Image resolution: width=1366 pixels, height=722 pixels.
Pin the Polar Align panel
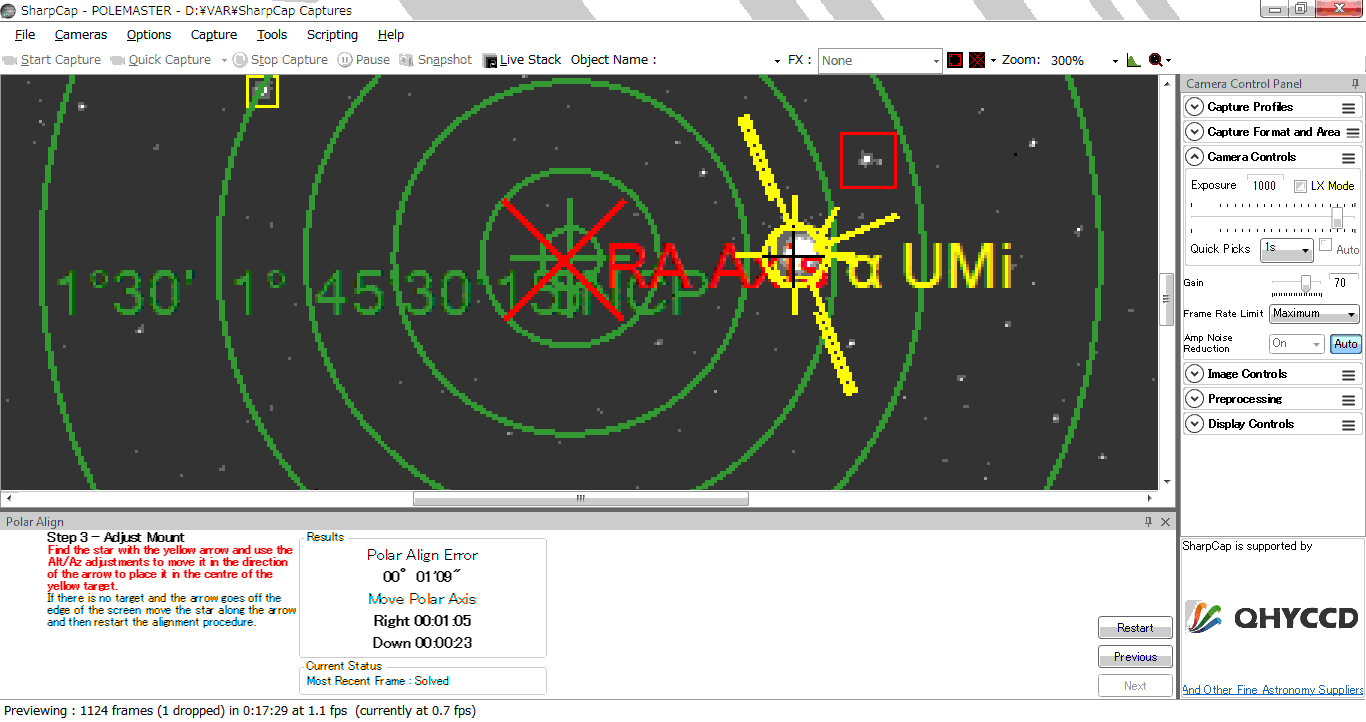(x=1149, y=522)
